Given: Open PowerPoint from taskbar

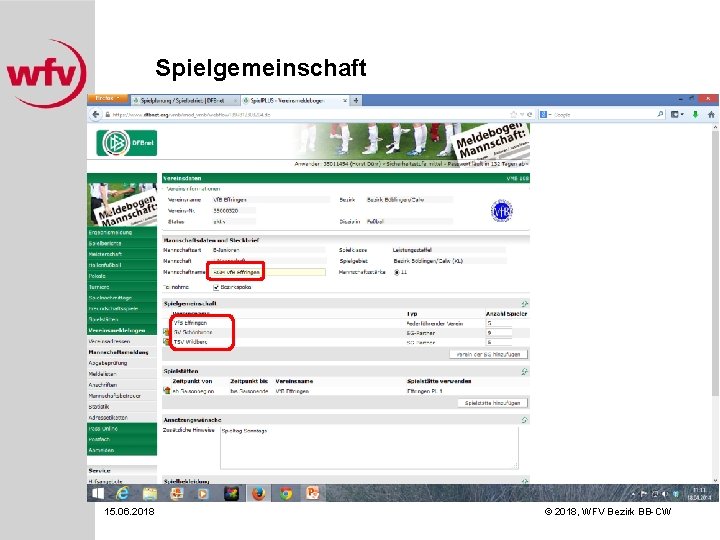Looking at the screenshot, I should coord(313,493).
